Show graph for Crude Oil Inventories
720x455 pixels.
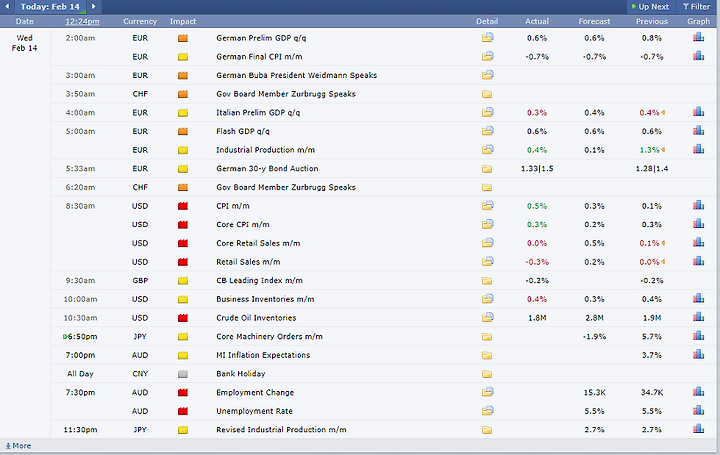point(698,317)
